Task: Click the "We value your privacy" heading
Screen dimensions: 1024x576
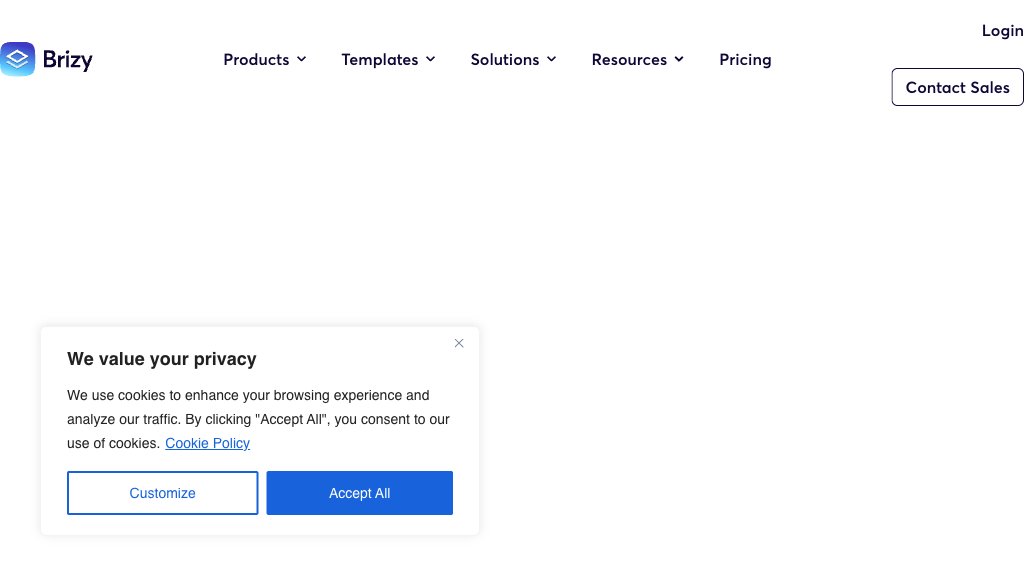Action: 162,359
